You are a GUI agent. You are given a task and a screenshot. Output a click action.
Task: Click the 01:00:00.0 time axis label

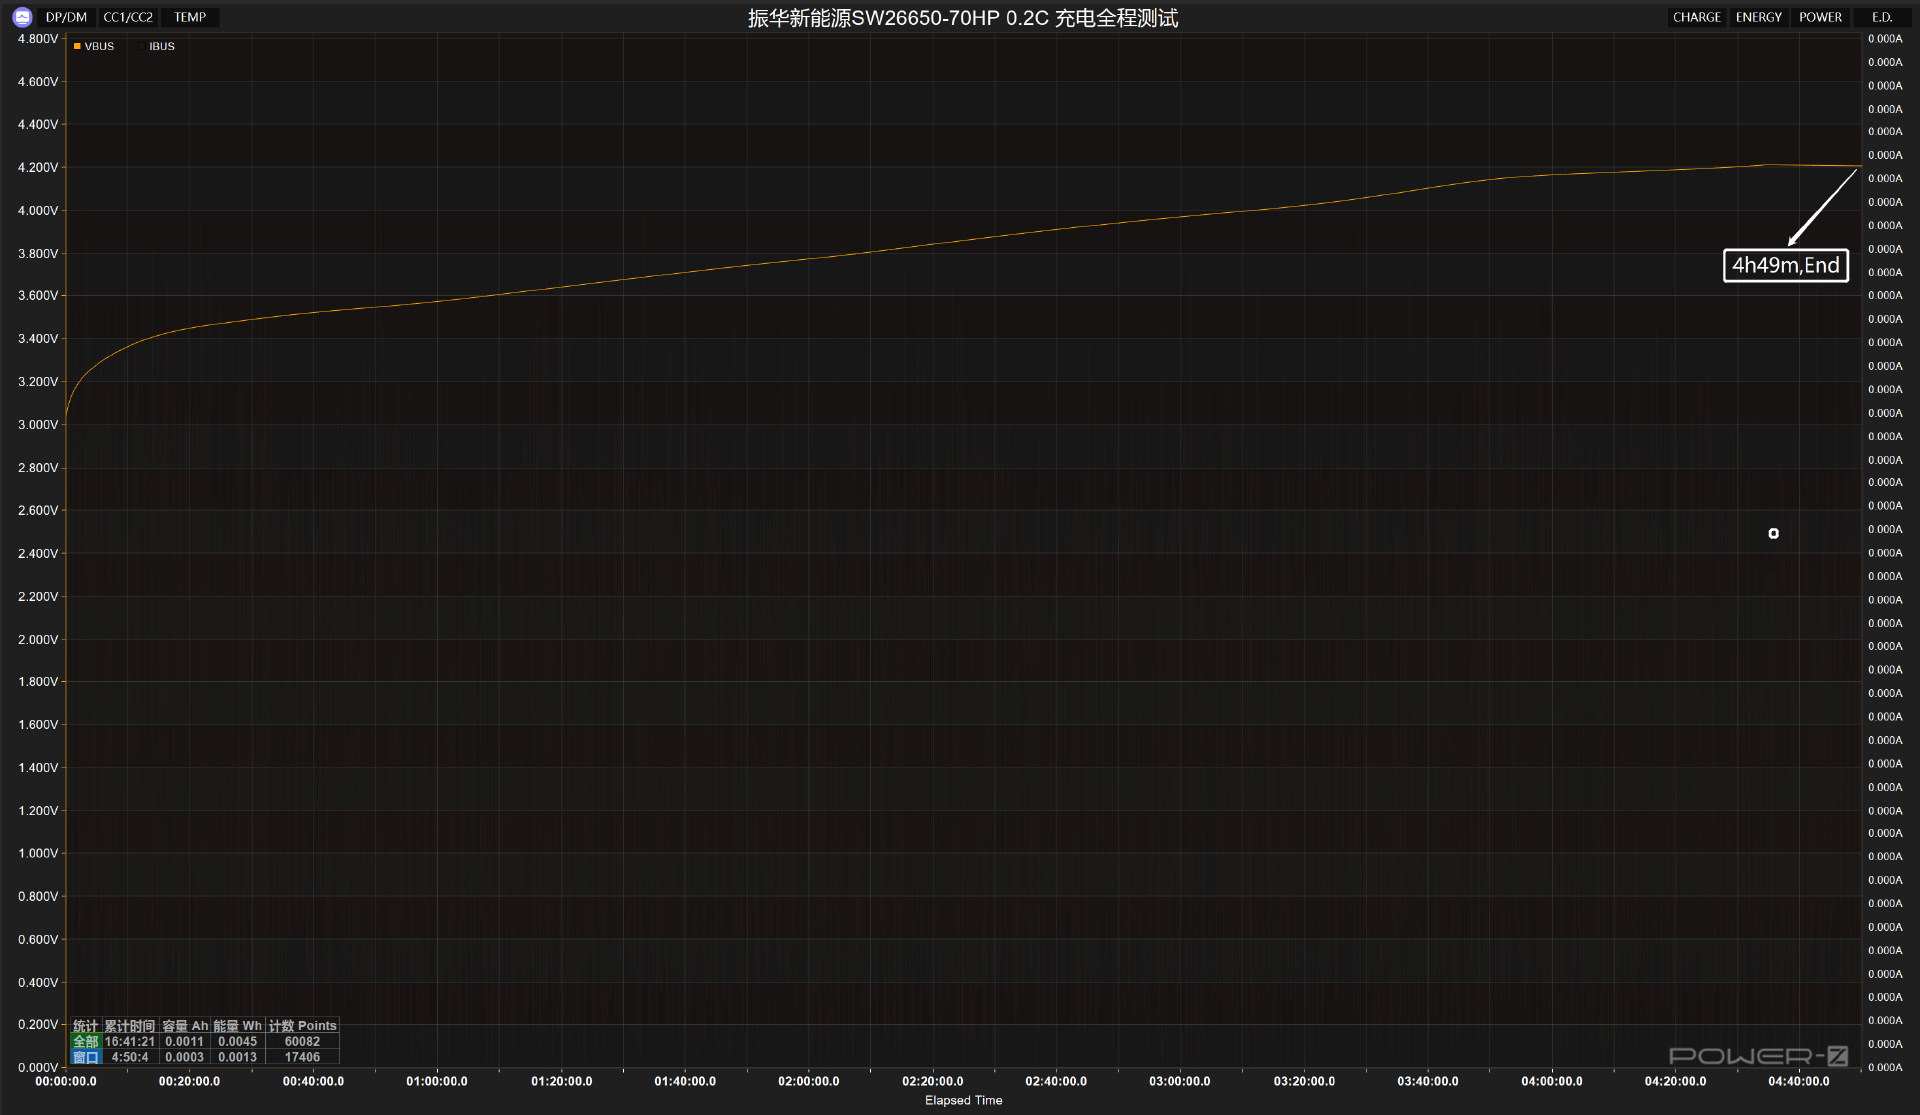coord(437,1081)
